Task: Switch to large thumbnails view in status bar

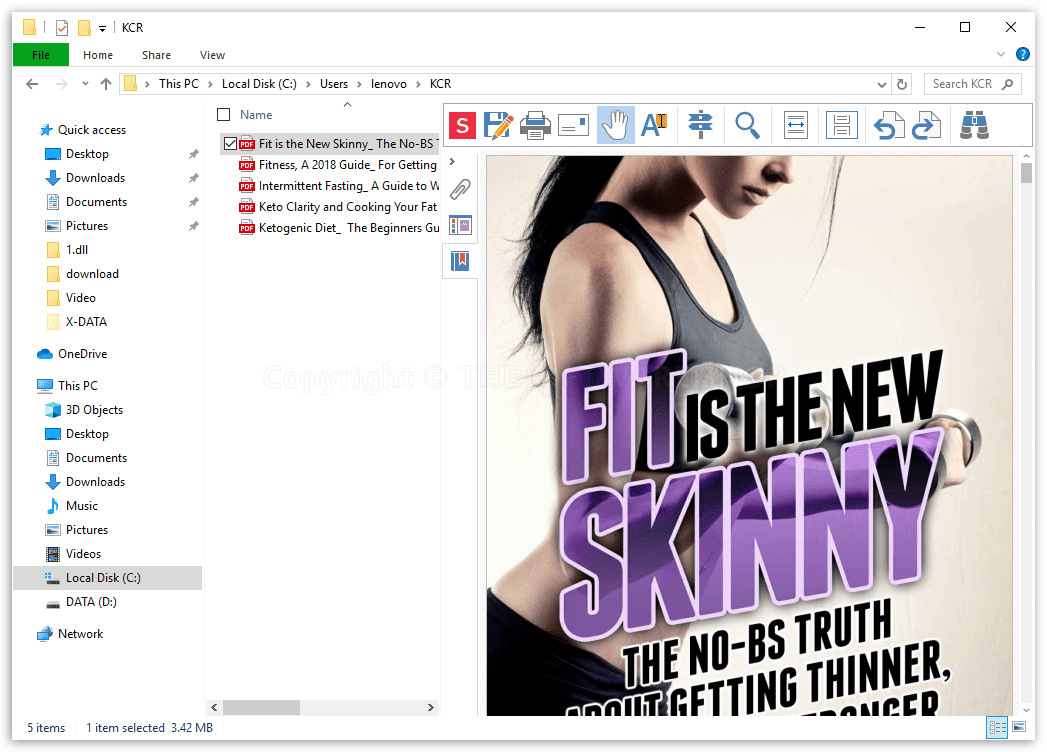Action: 1019,727
